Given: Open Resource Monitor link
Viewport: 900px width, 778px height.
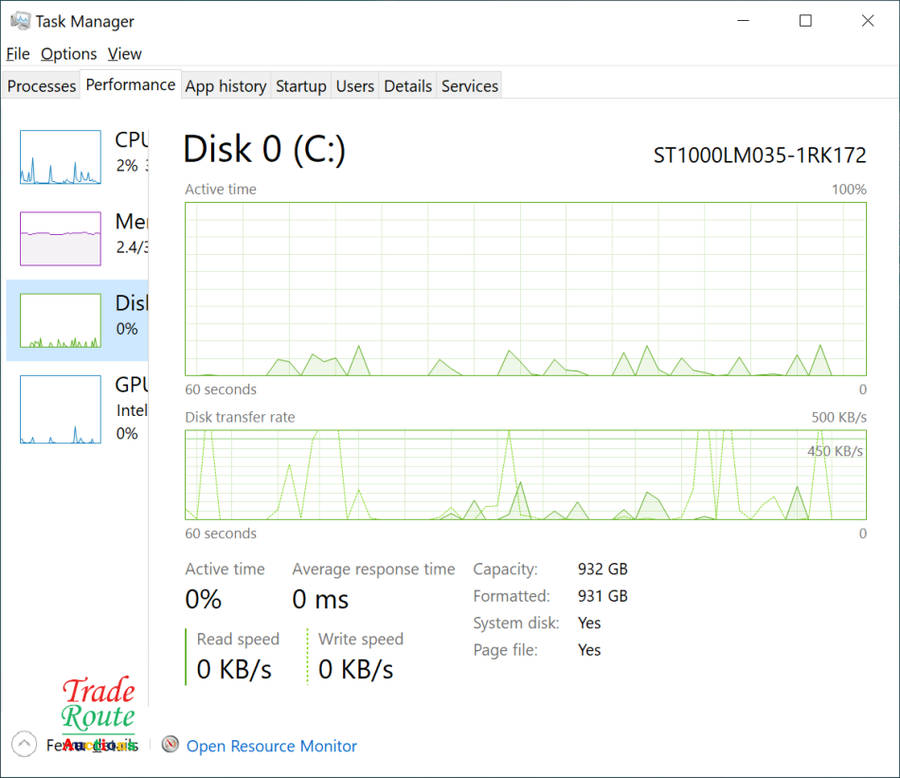Looking at the screenshot, I should click(x=271, y=746).
